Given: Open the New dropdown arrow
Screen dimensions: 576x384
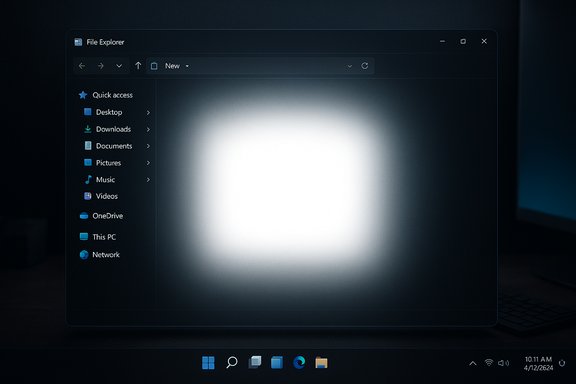Looking at the screenshot, I should pyautogui.click(x=187, y=66).
